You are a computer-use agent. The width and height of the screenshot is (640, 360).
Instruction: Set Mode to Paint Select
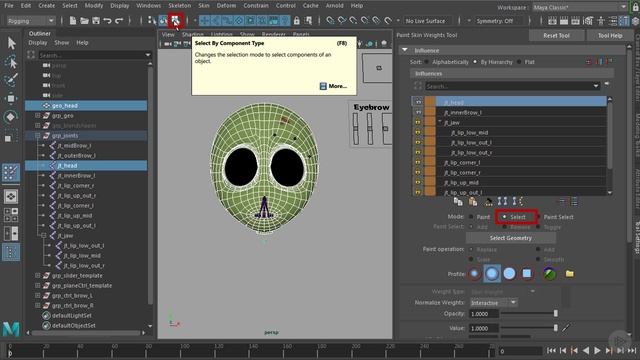point(539,217)
